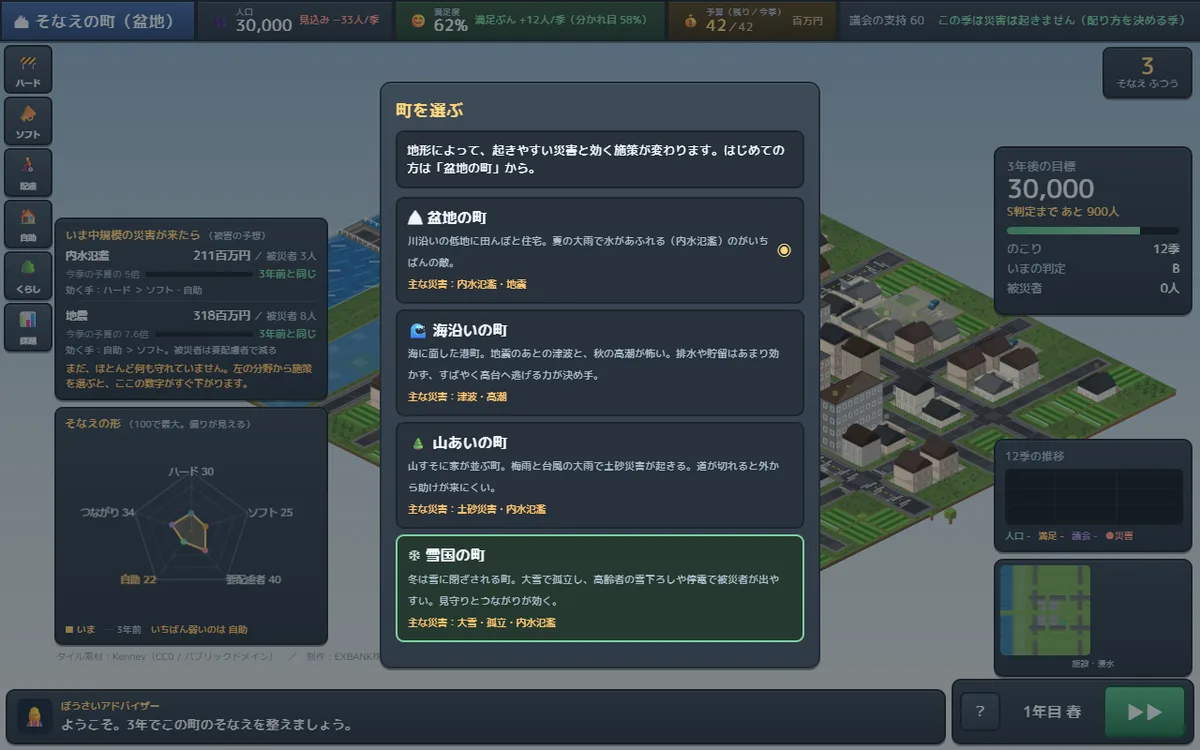Choose the 山あいの町 town option
1200x750 pixels.
[x=600, y=475]
